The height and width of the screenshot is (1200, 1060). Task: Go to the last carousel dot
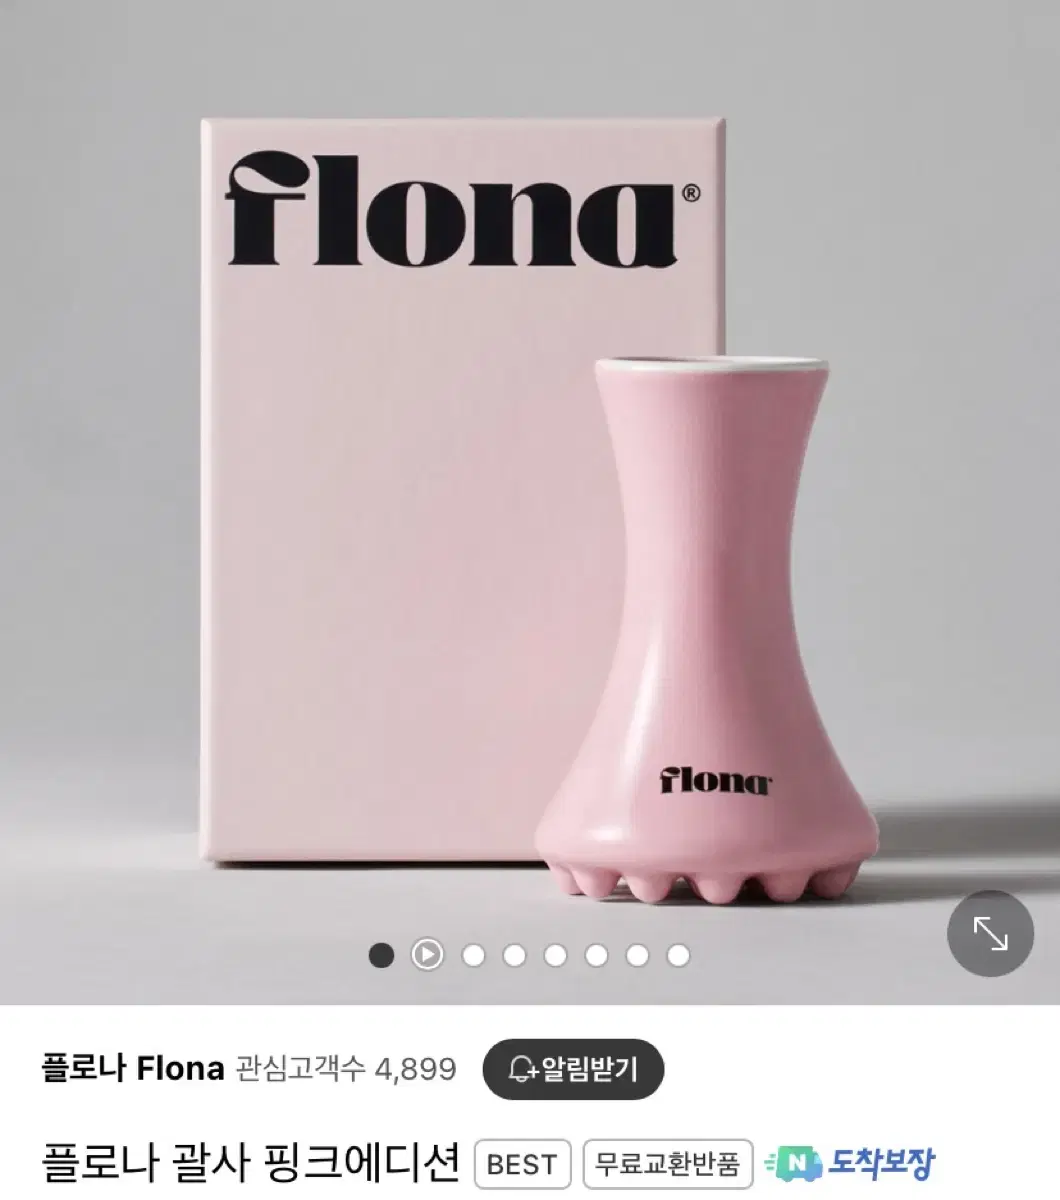tap(678, 955)
